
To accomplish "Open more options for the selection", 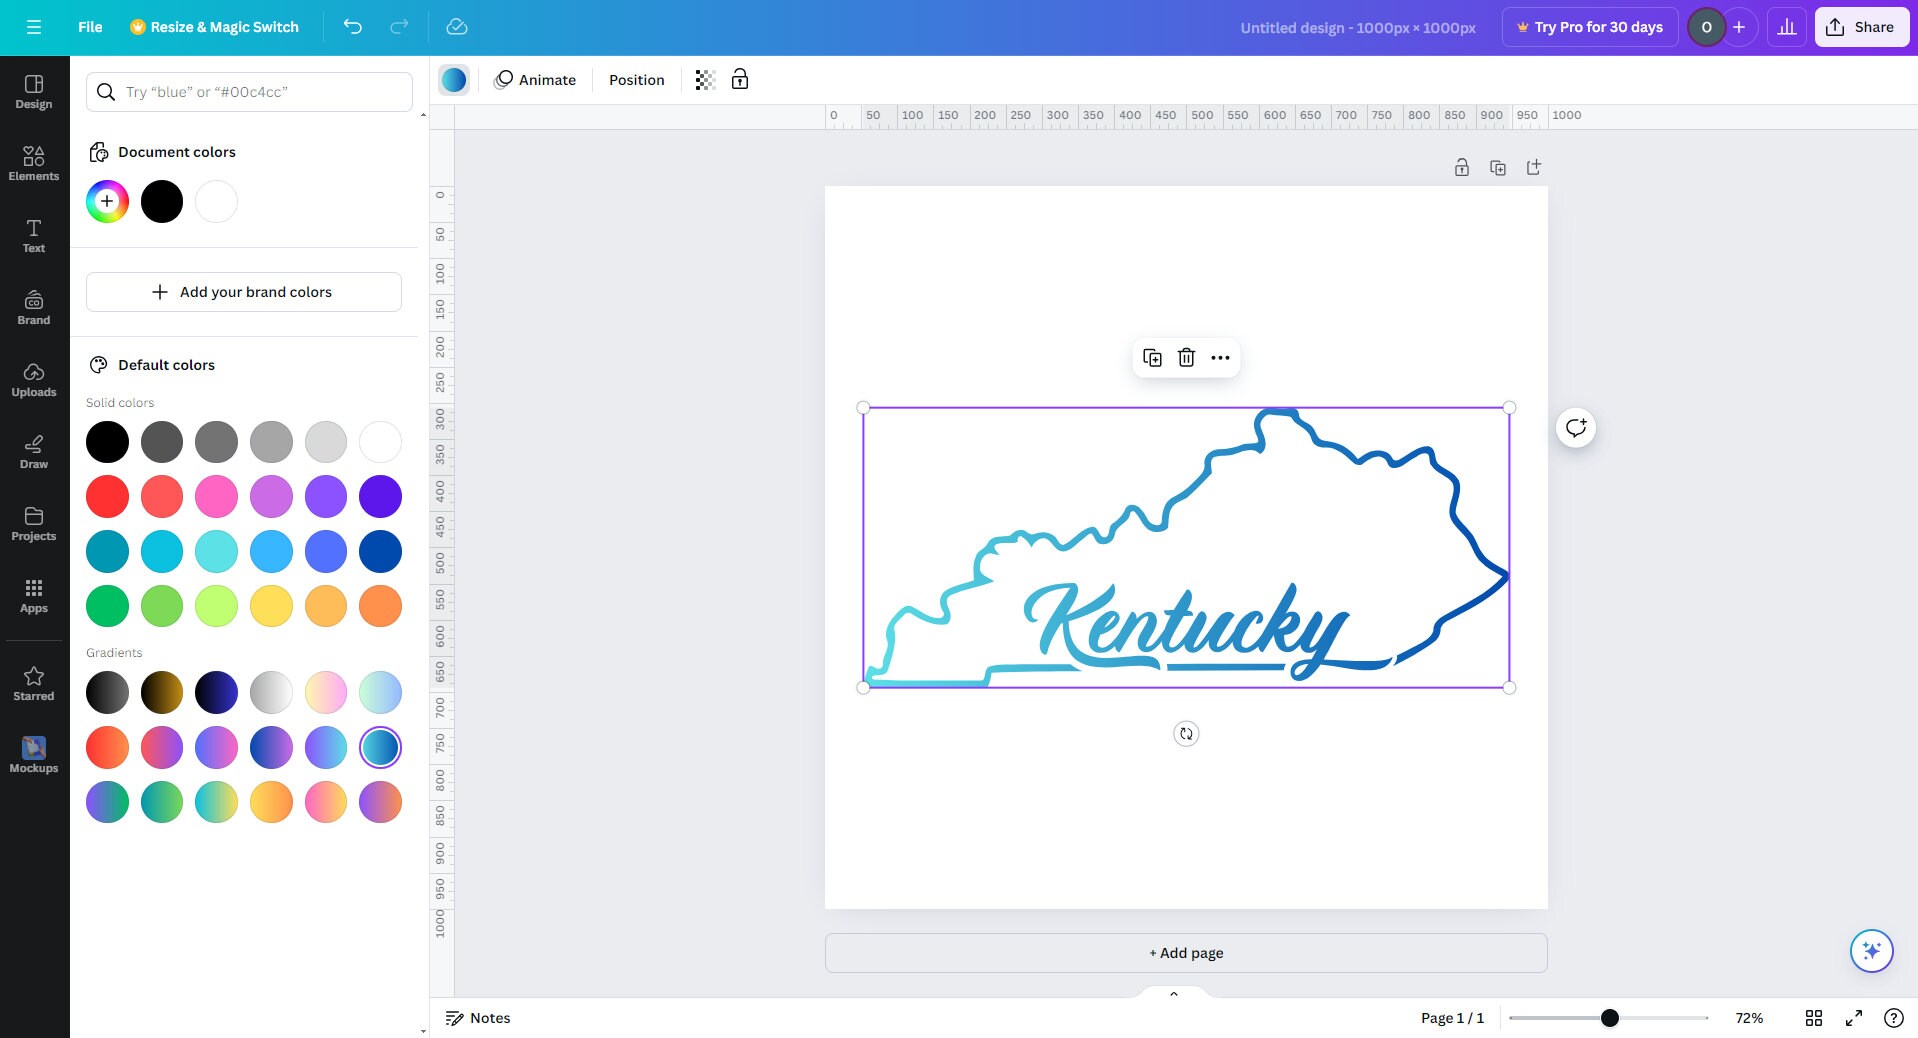I will pos(1219,357).
